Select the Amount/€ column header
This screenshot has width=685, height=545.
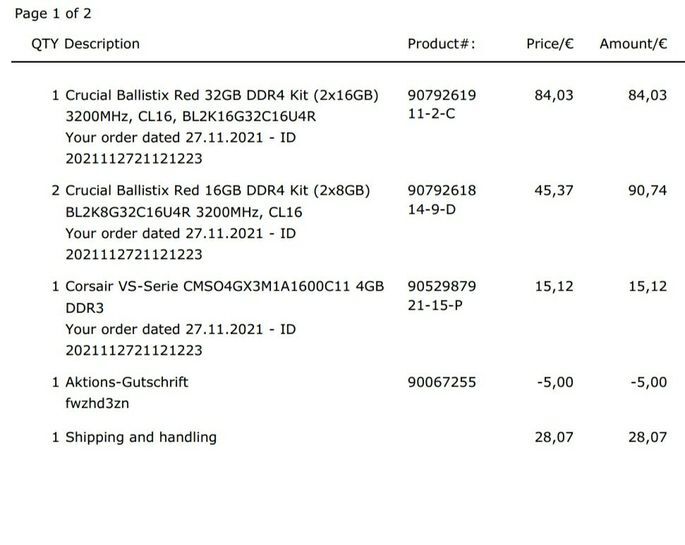(632, 44)
